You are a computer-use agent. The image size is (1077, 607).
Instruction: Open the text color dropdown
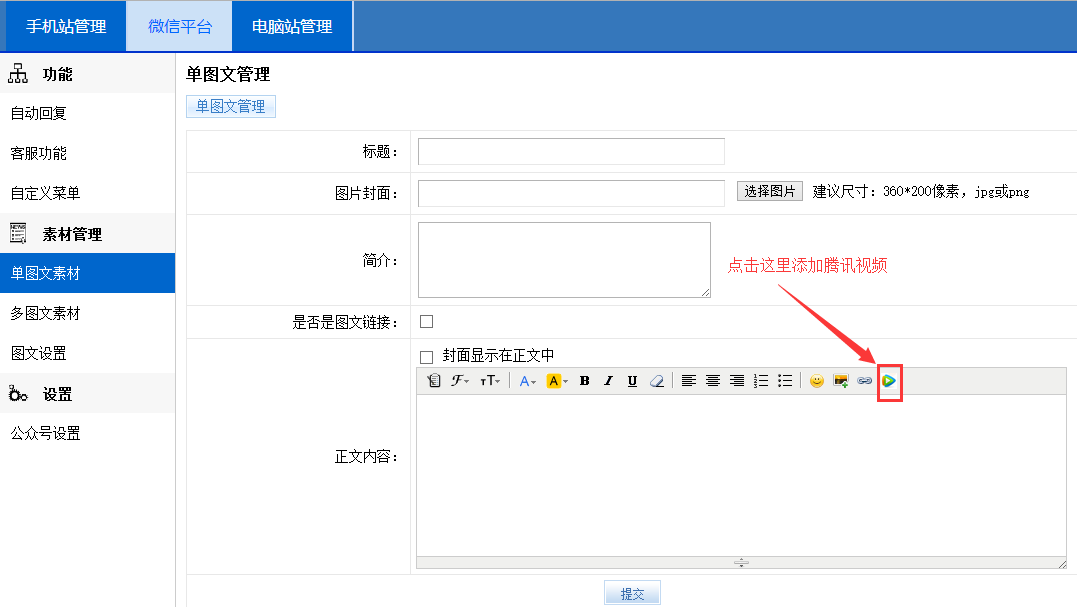[528, 381]
